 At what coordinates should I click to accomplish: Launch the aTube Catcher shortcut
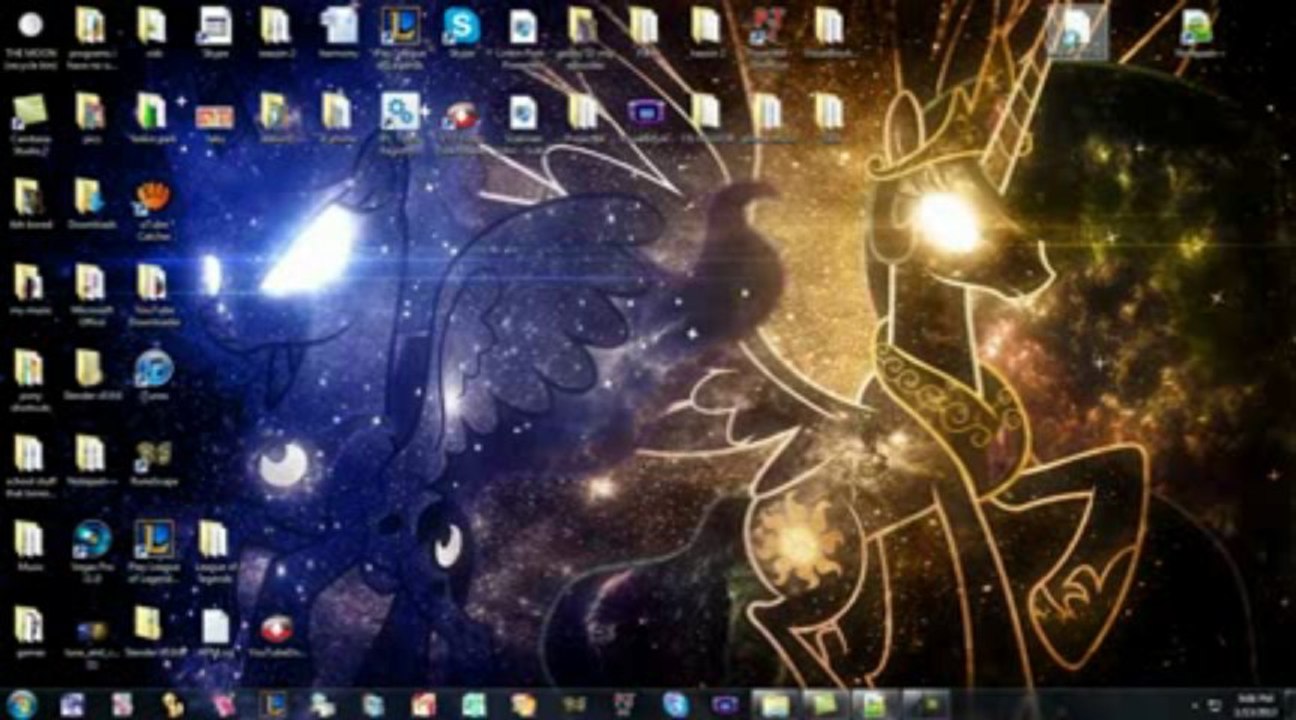[152, 197]
